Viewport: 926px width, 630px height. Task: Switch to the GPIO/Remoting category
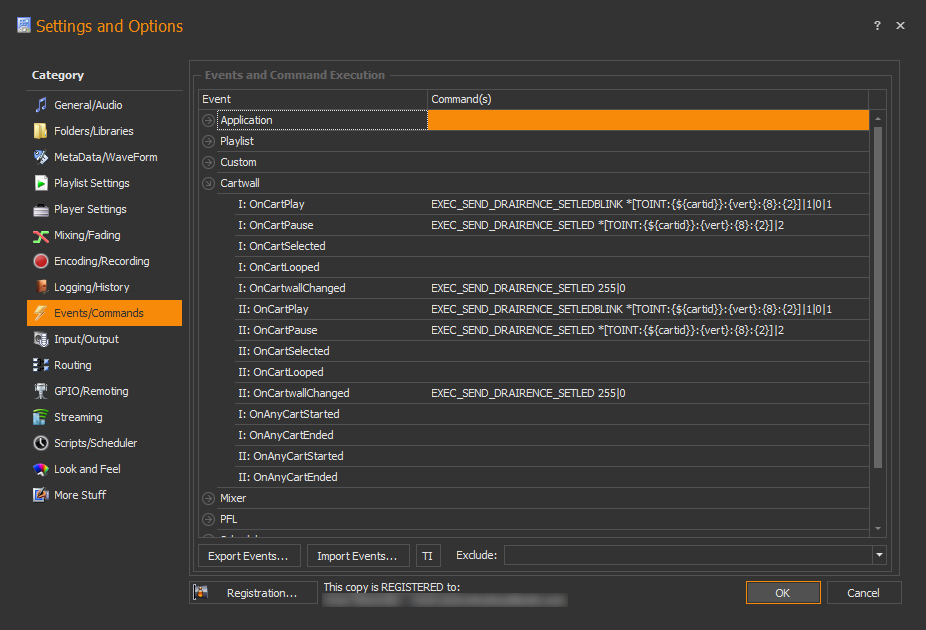91,391
